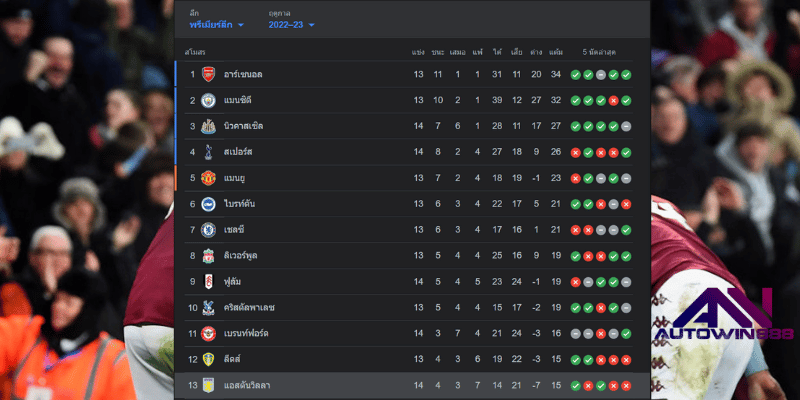Click the dropdown arrow beside 2022–23
Viewport: 800px width, 400px height.
pyautogui.click(x=311, y=25)
